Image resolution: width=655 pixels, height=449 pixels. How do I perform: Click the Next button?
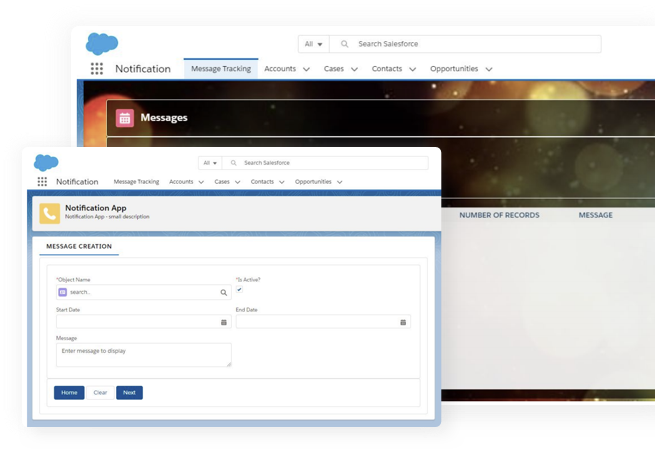coord(129,392)
